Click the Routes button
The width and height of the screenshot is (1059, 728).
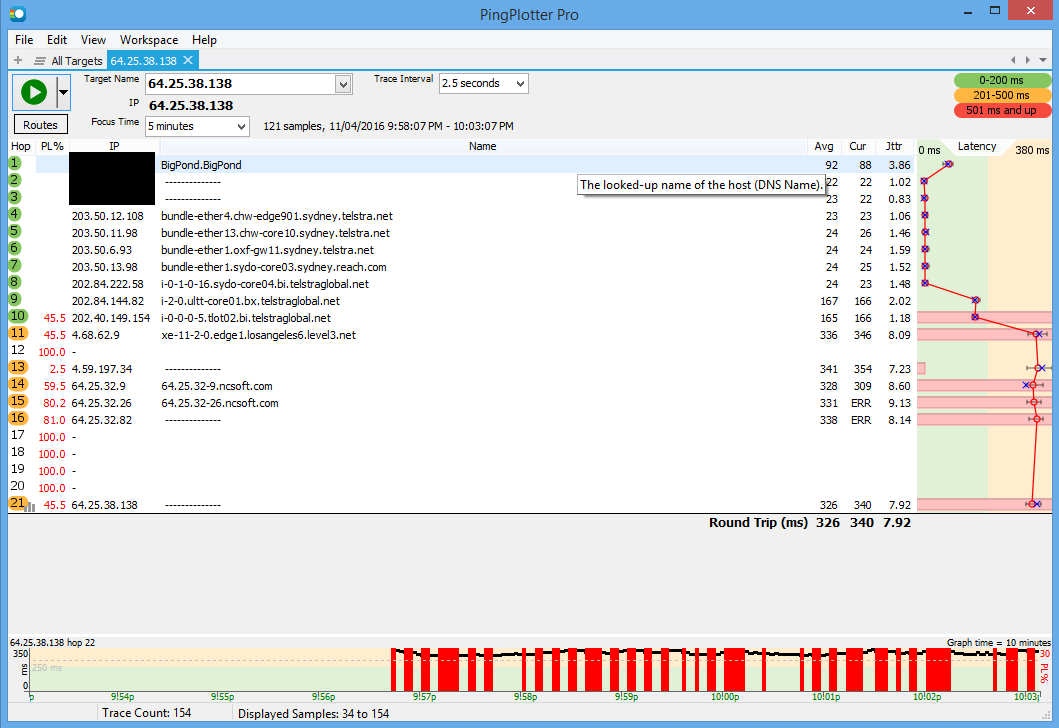click(41, 125)
